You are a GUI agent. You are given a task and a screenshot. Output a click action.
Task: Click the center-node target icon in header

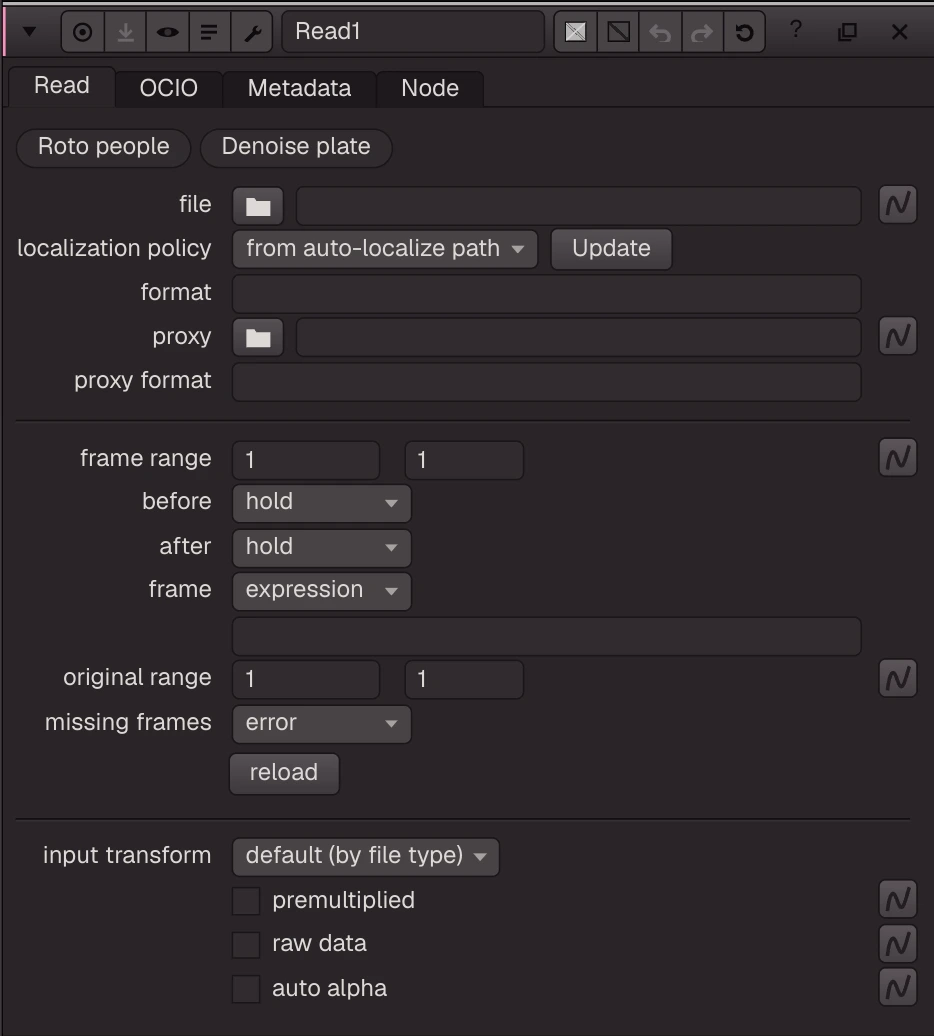click(83, 32)
